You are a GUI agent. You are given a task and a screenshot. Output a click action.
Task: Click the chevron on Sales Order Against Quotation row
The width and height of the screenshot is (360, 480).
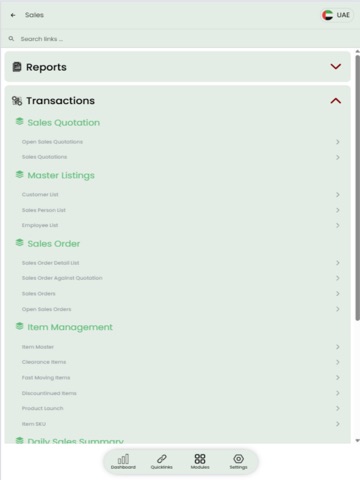338,278
